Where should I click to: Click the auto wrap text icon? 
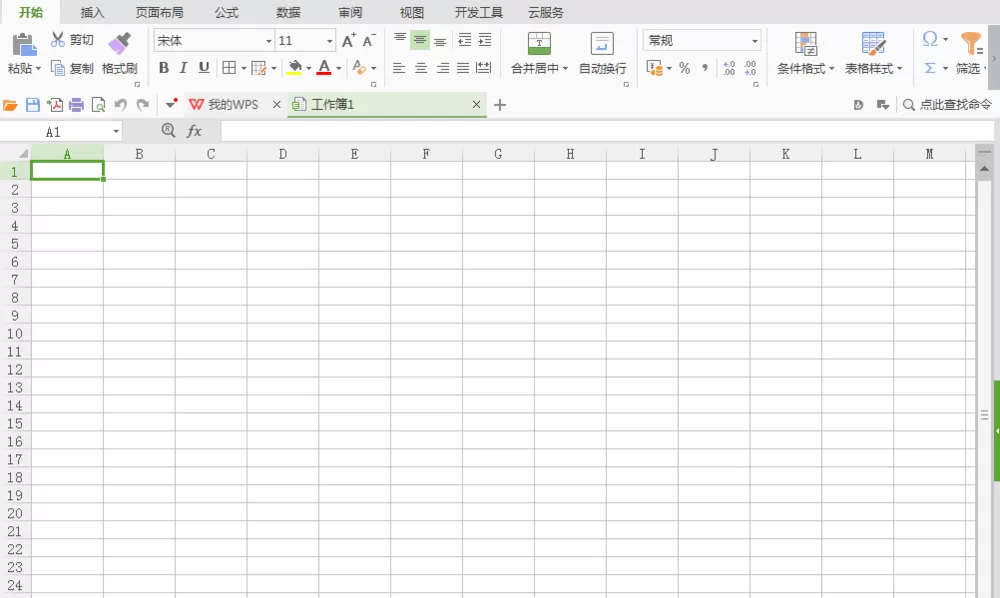click(x=602, y=43)
